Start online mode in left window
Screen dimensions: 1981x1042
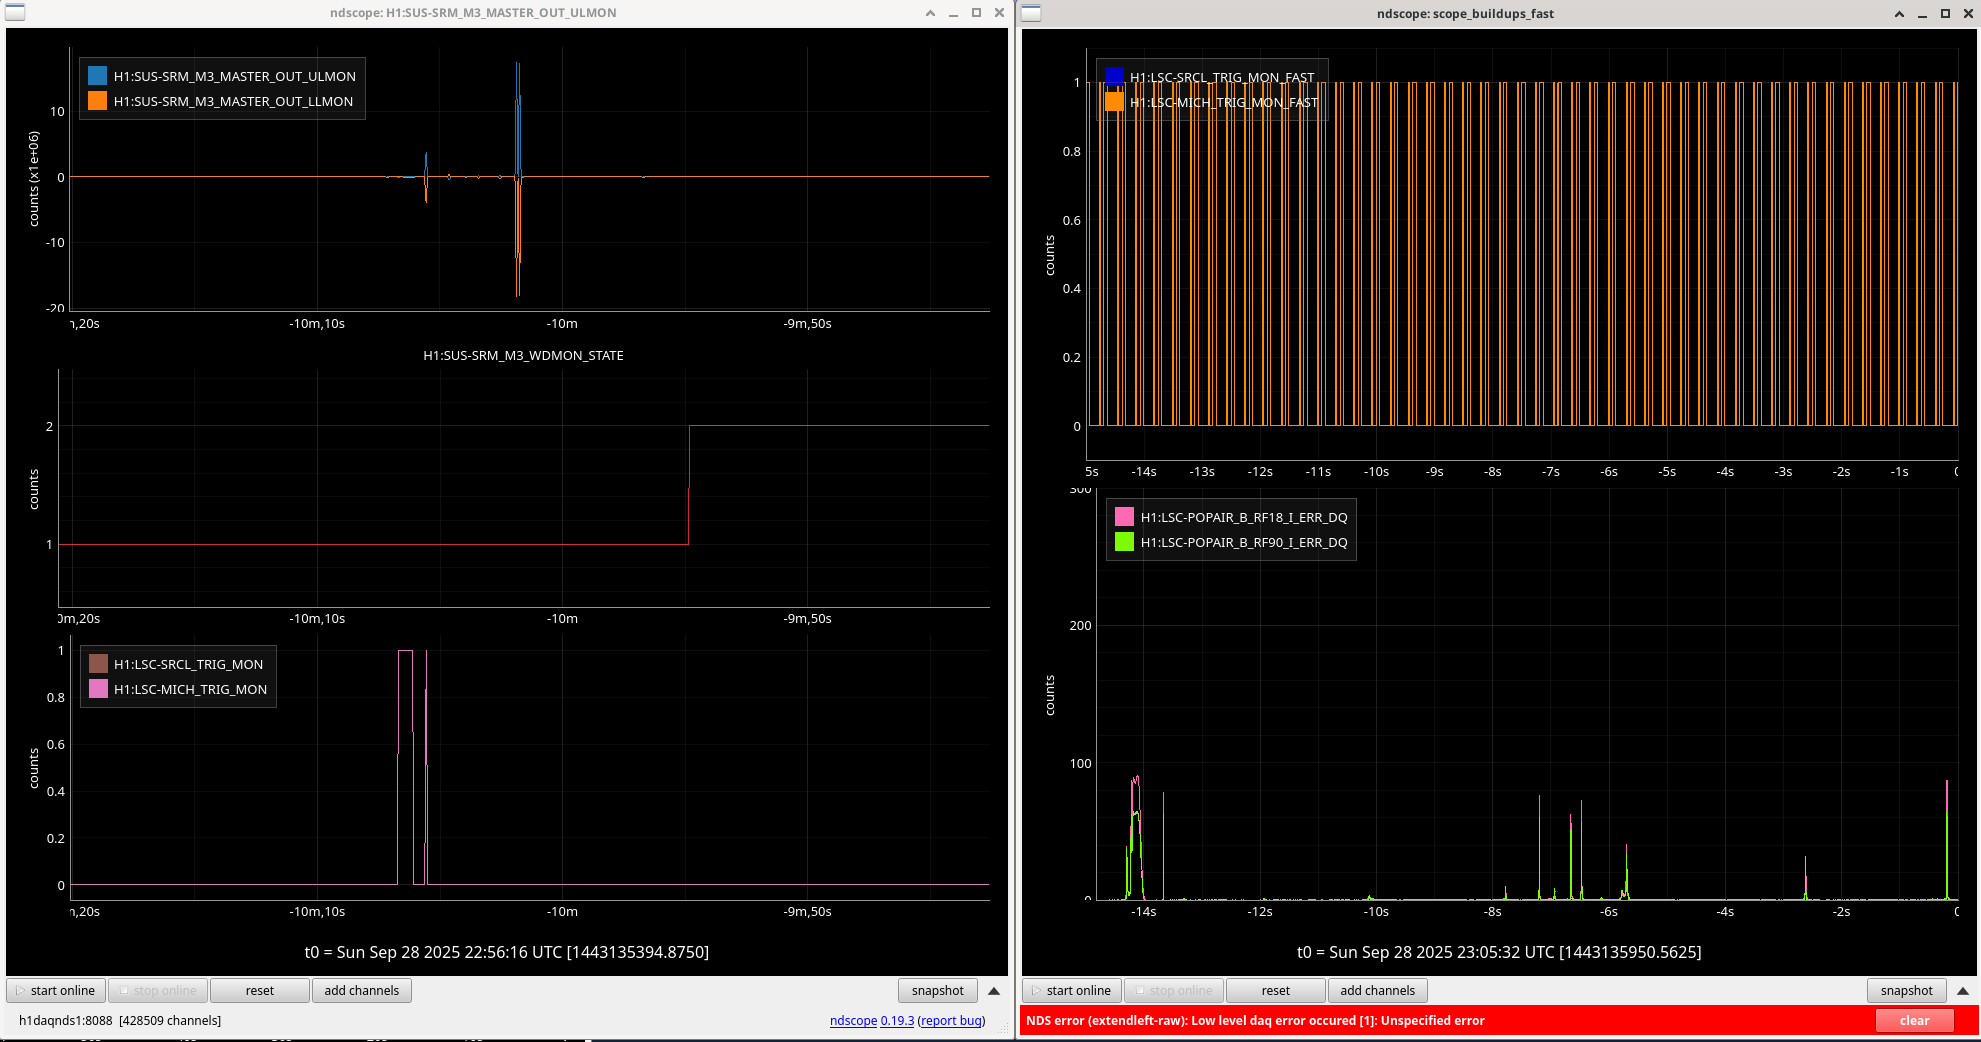click(x=56, y=991)
